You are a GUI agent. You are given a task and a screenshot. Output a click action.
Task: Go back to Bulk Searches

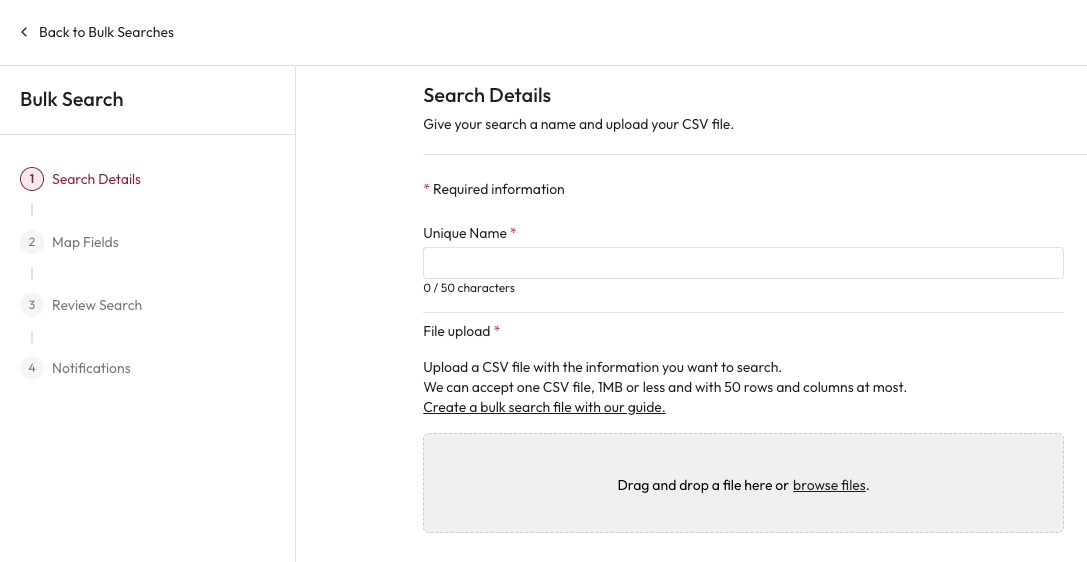(106, 32)
